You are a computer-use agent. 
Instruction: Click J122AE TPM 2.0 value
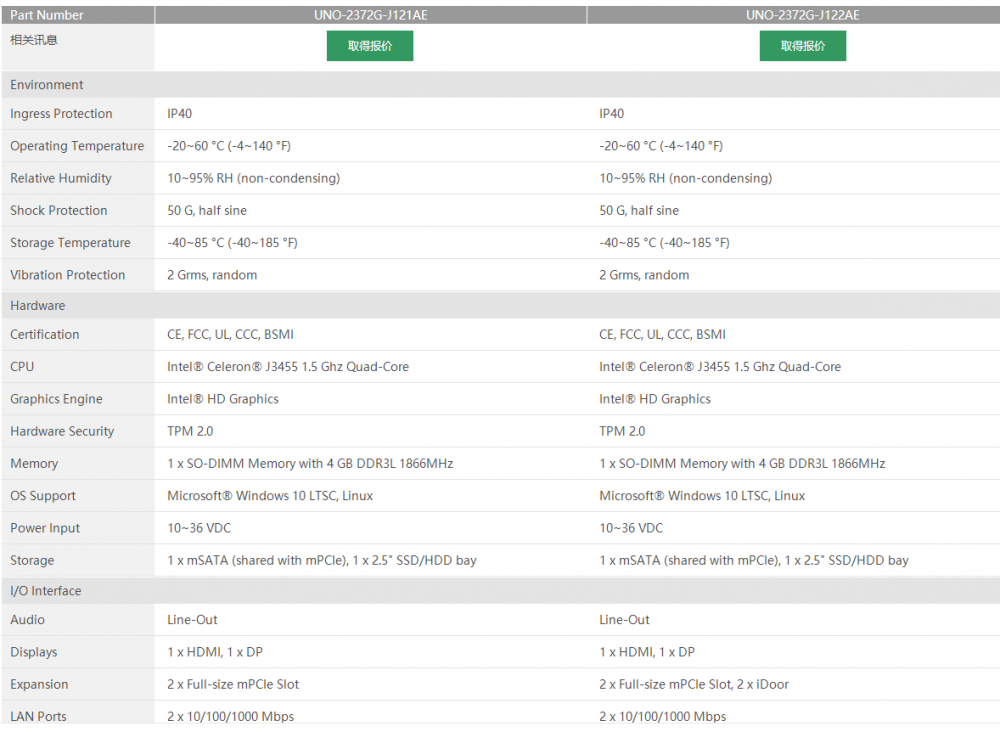coord(622,431)
